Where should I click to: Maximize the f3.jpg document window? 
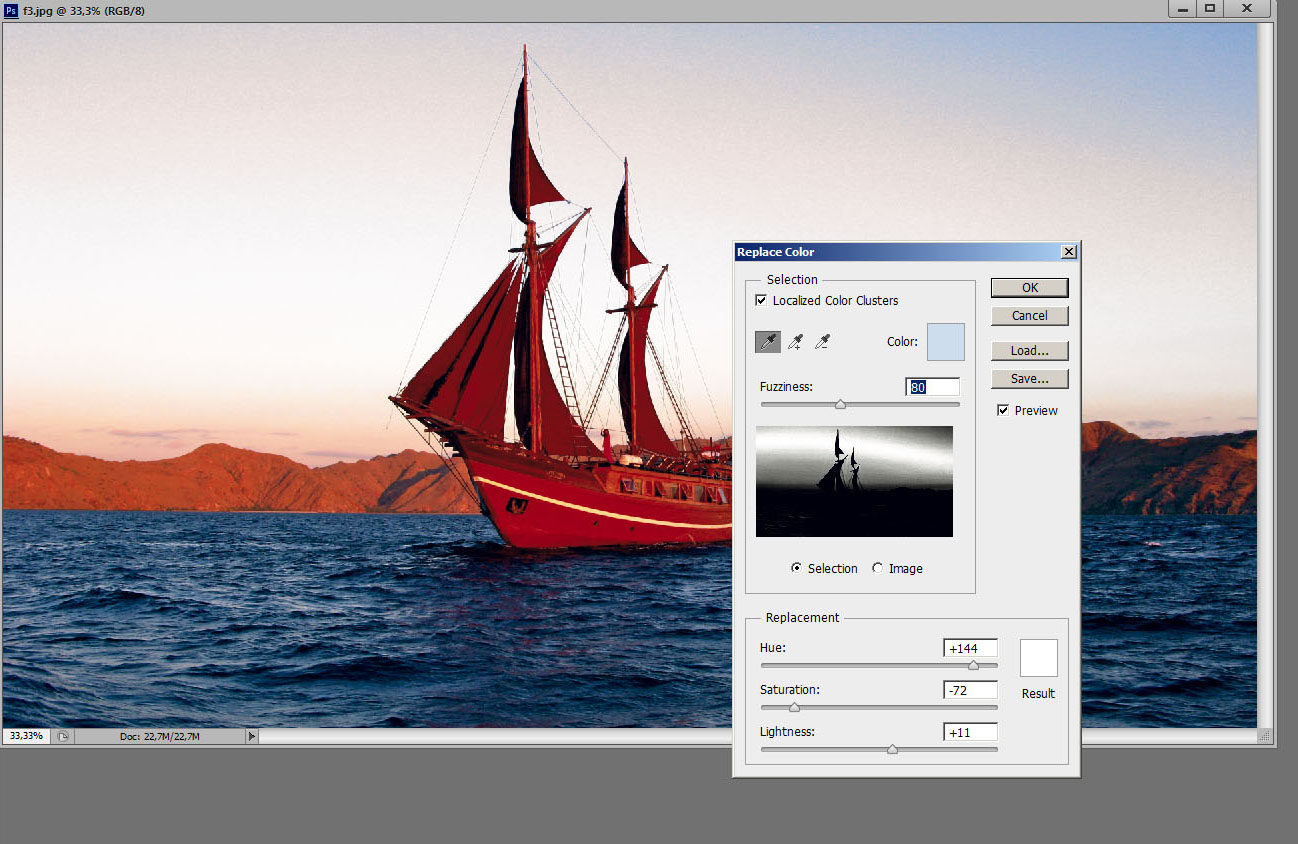tap(1210, 8)
